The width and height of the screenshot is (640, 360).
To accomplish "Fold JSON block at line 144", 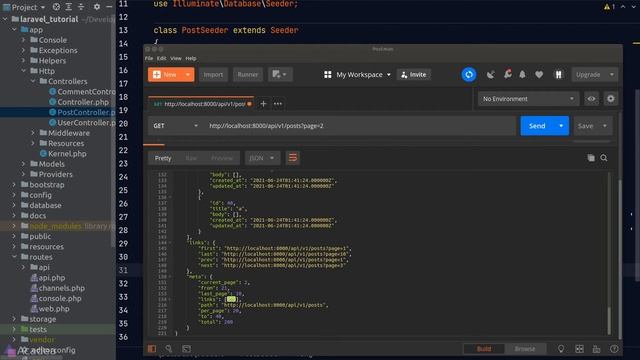I will [x=170, y=242].
